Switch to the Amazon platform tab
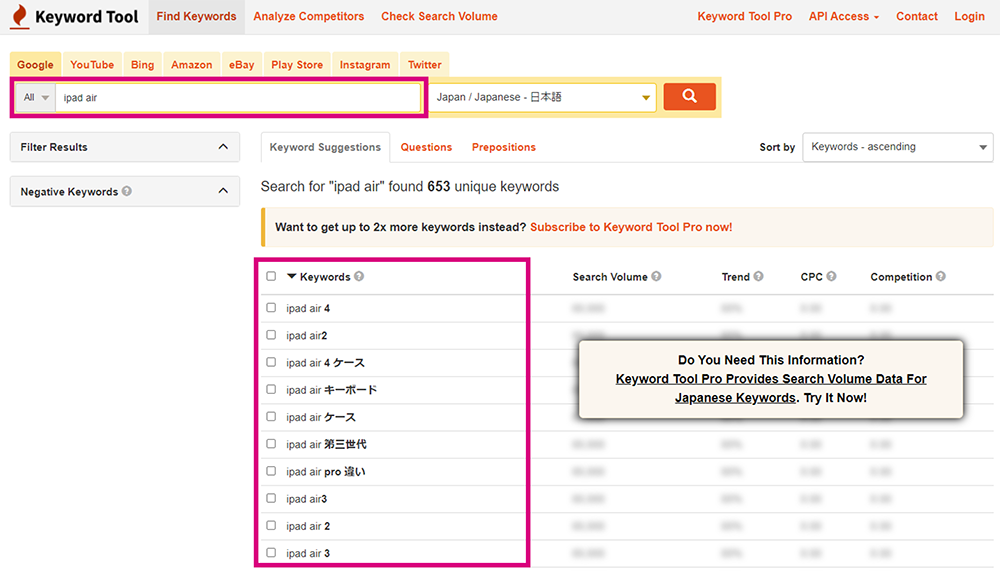Viewport: 1000px width, 571px height. [x=191, y=64]
